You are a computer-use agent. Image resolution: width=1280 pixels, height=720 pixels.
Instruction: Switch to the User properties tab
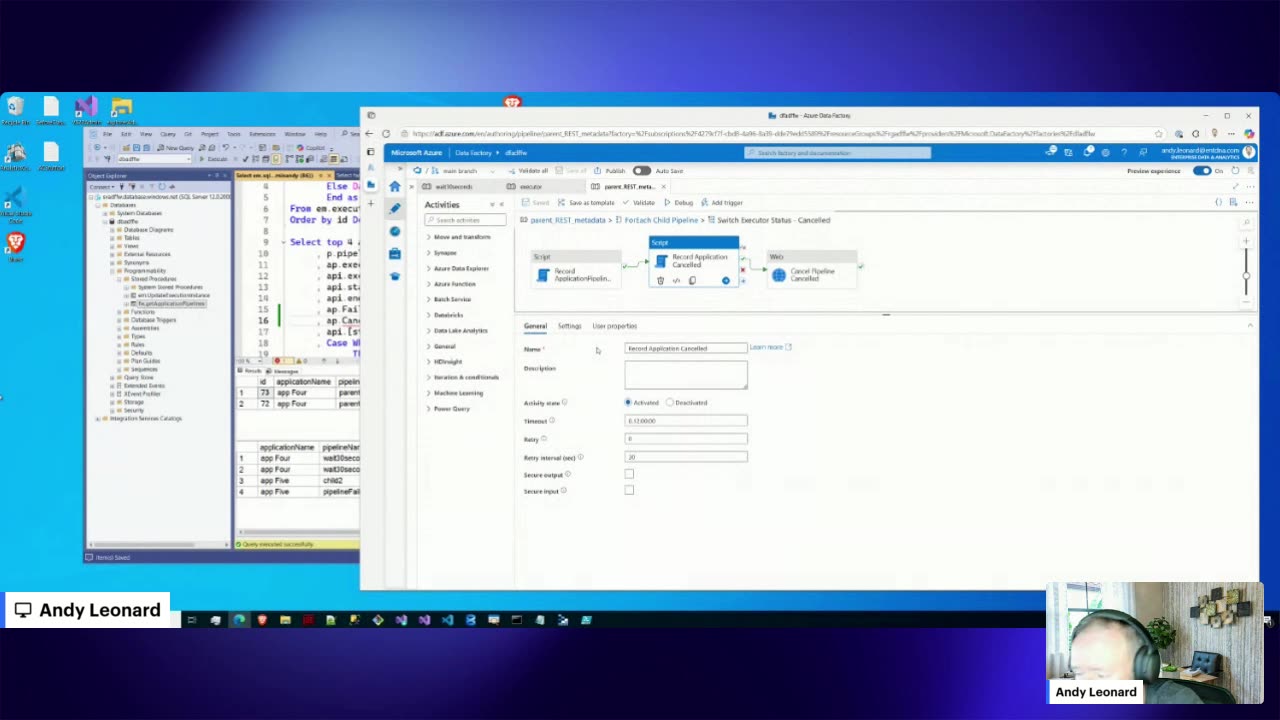pyautogui.click(x=614, y=326)
